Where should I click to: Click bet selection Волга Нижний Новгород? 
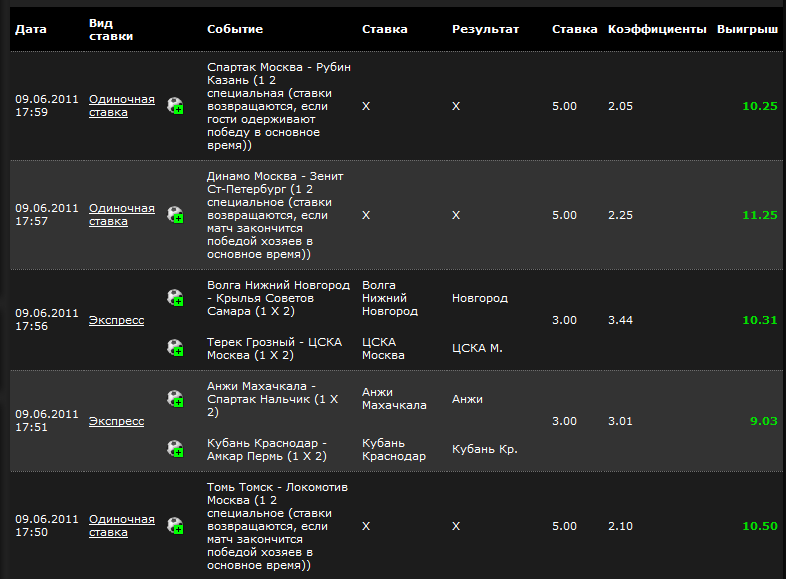[x=390, y=298]
